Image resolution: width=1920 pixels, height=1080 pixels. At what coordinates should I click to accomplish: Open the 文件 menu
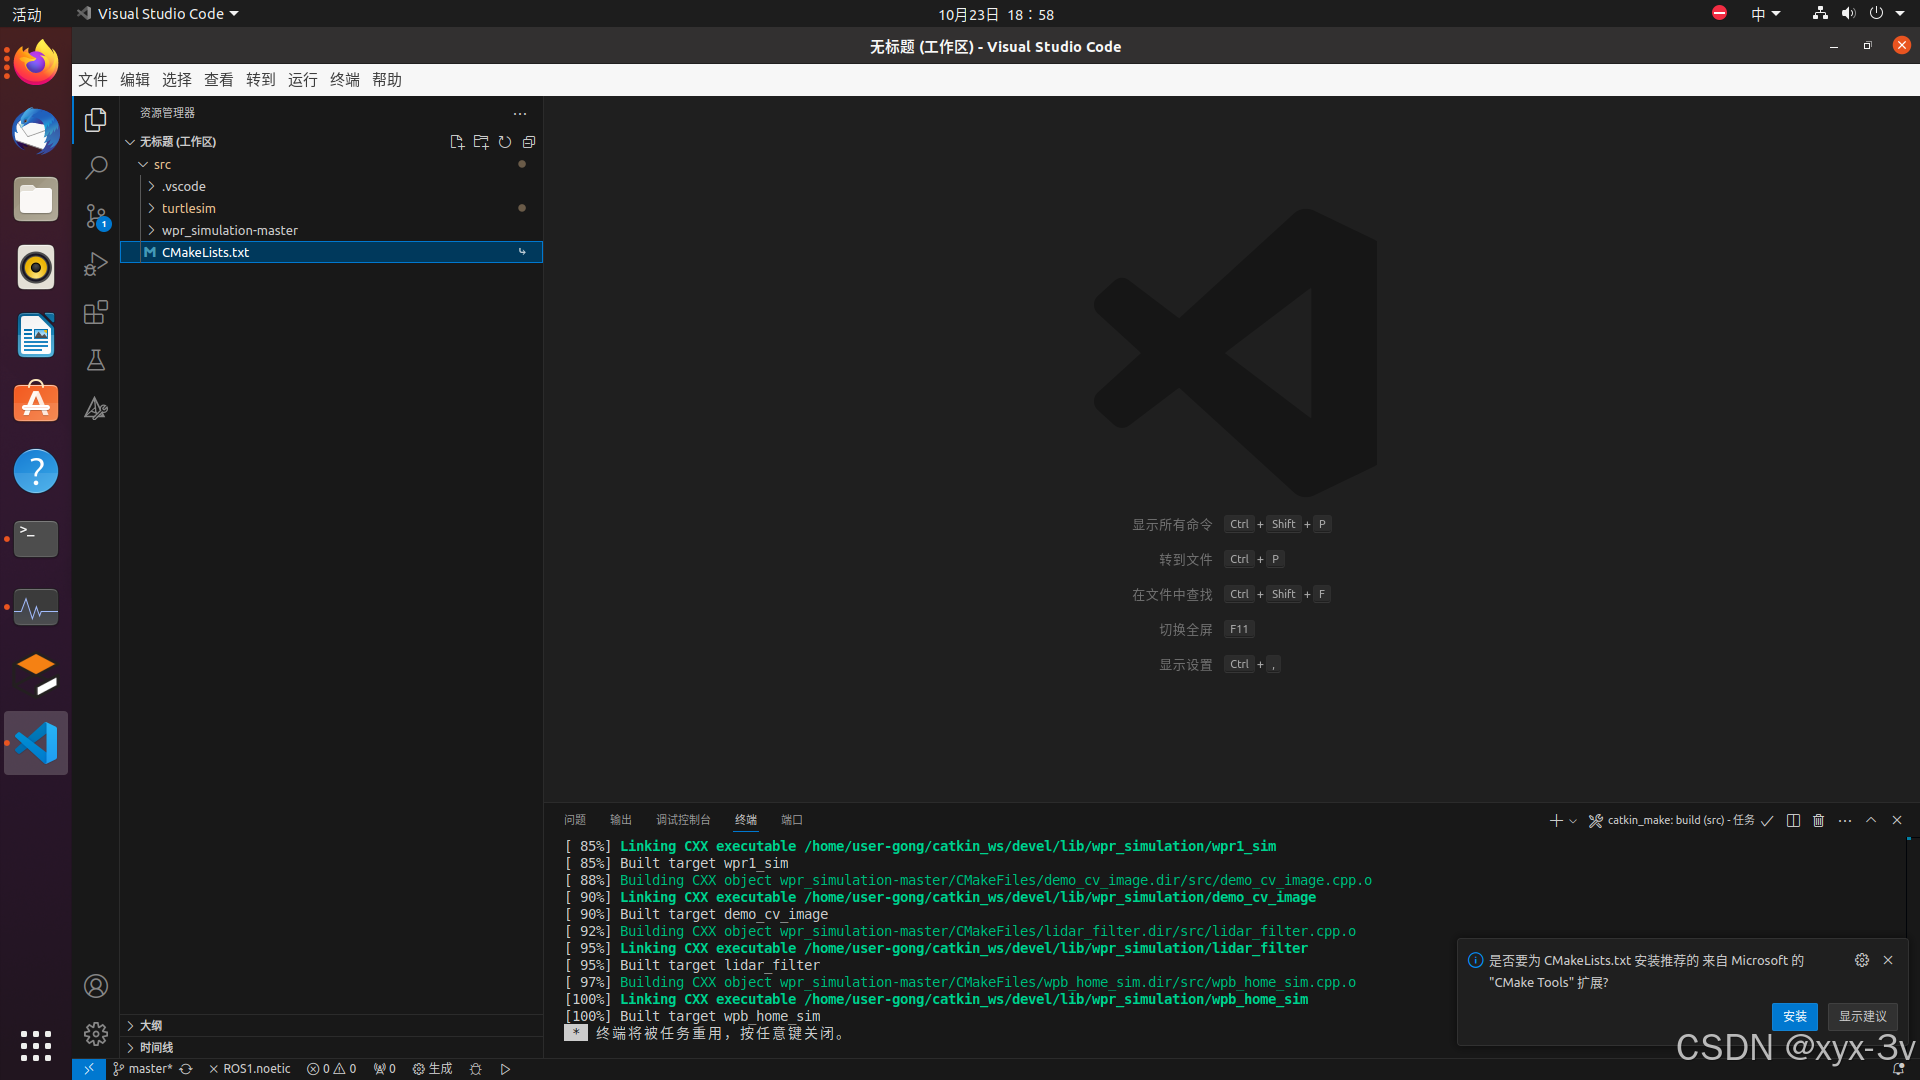[x=93, y=80]
